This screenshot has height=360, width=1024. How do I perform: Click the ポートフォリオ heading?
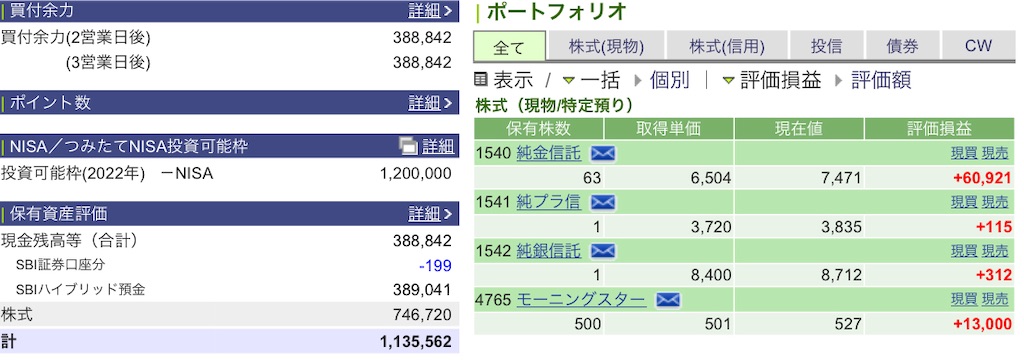(557, 12)
